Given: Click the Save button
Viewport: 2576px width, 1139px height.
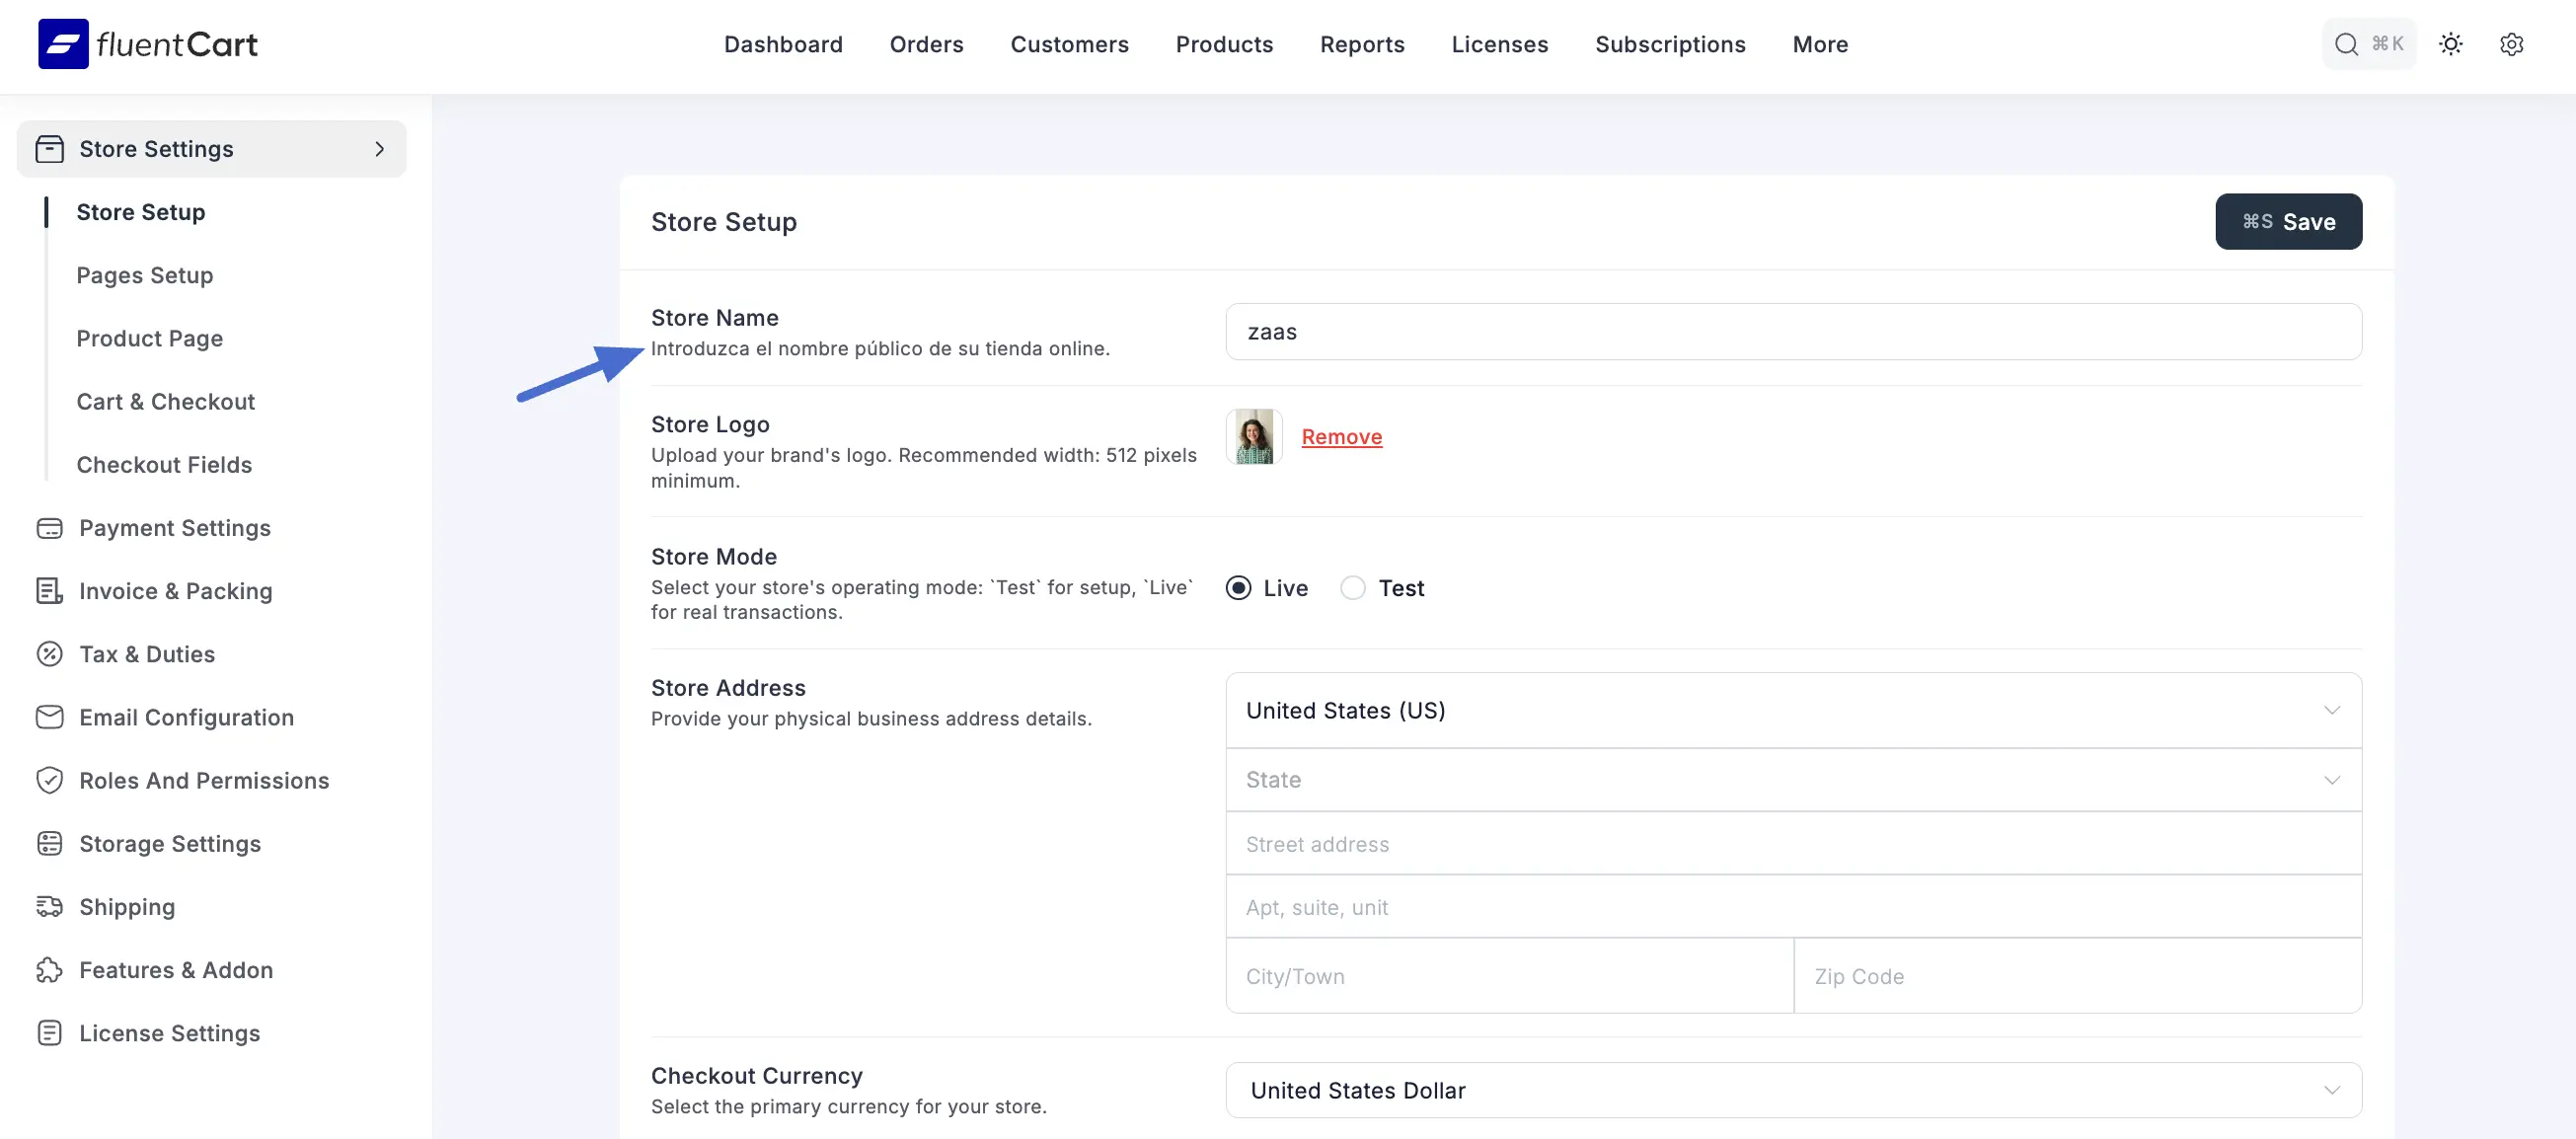Looking at the screenshot, I should (2288, 222).
